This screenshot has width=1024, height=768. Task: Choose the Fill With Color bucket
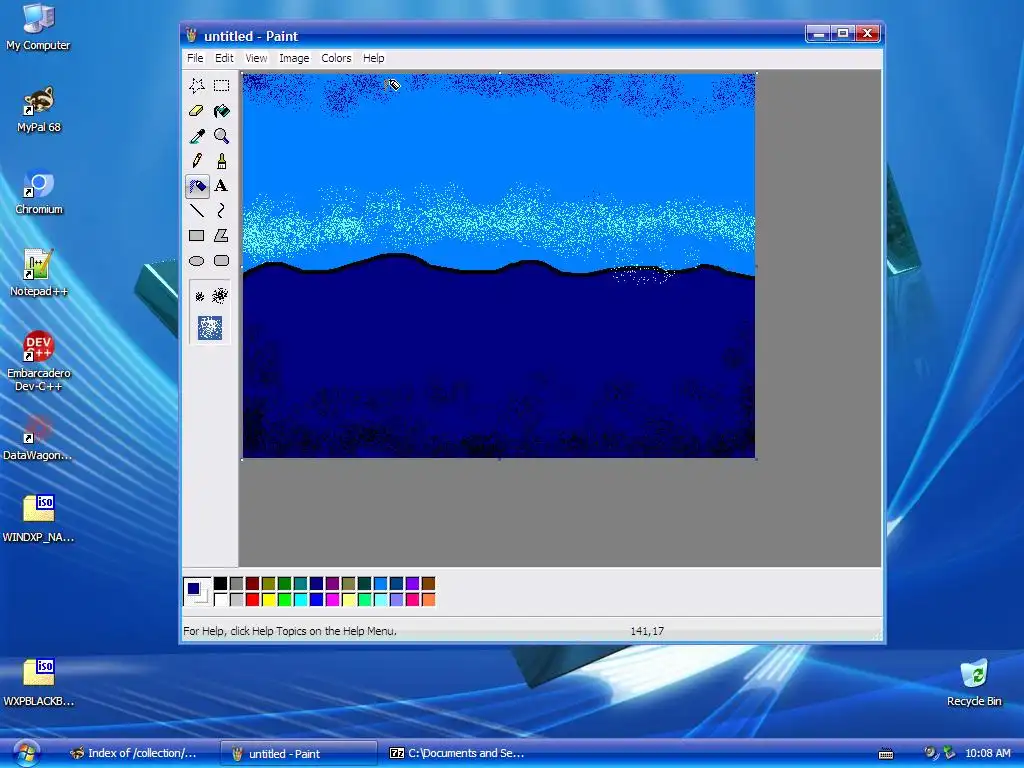click(221, 110)
